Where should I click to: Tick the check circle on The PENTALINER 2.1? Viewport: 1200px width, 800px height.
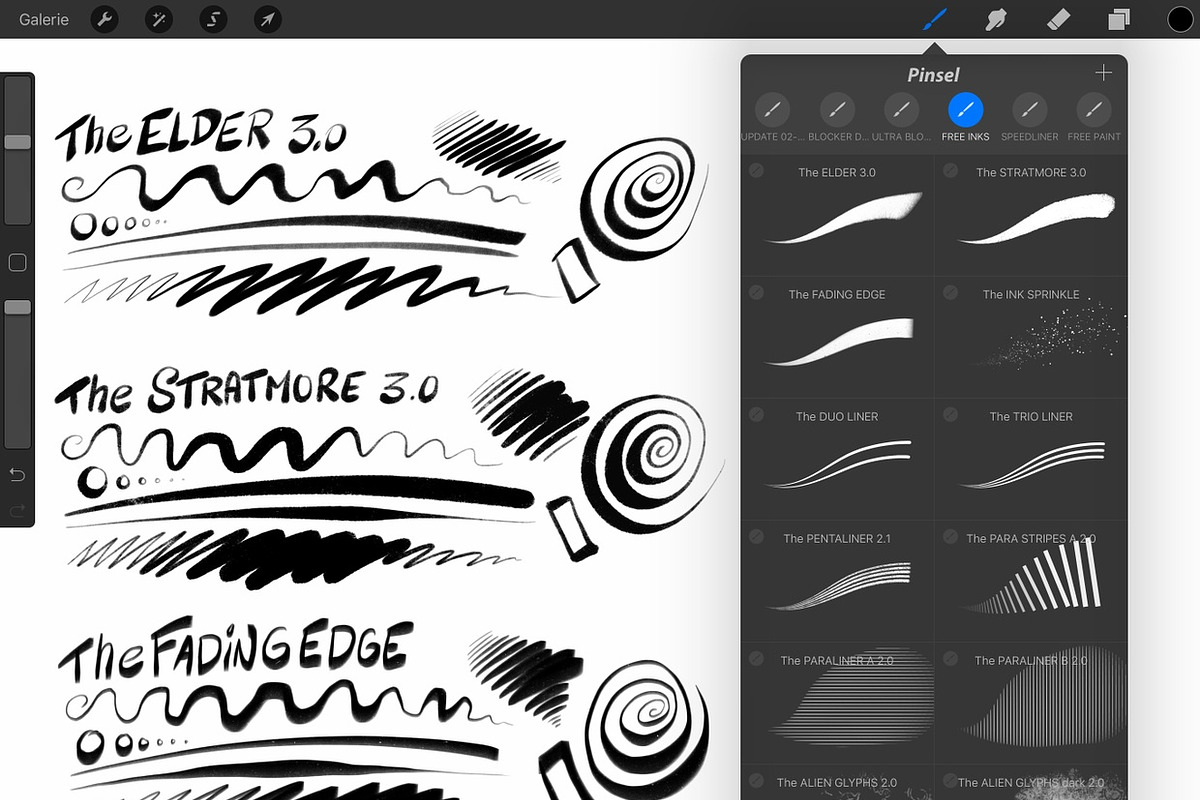click(x=756, y=536)
